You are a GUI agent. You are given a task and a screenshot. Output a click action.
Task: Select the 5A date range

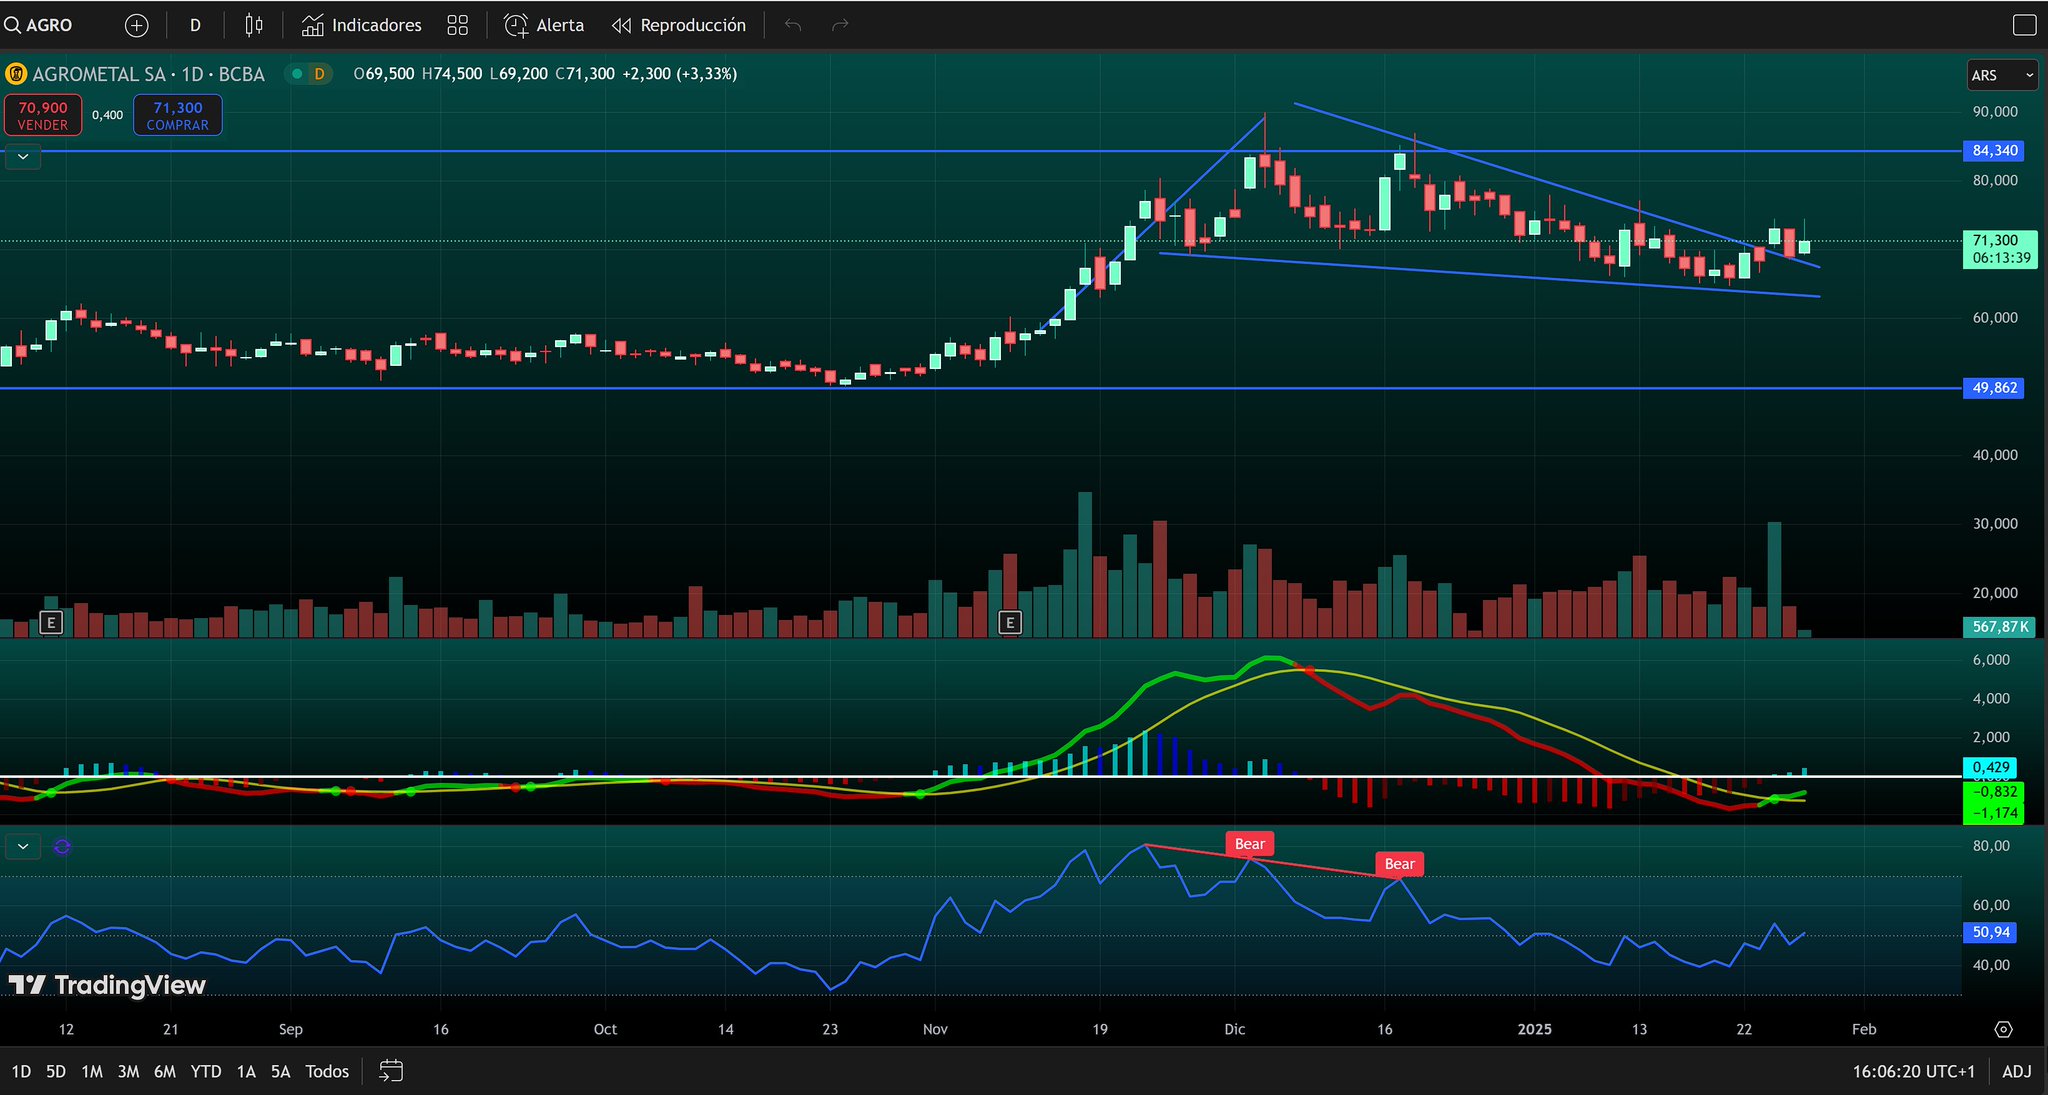[x=281, y=1072]
